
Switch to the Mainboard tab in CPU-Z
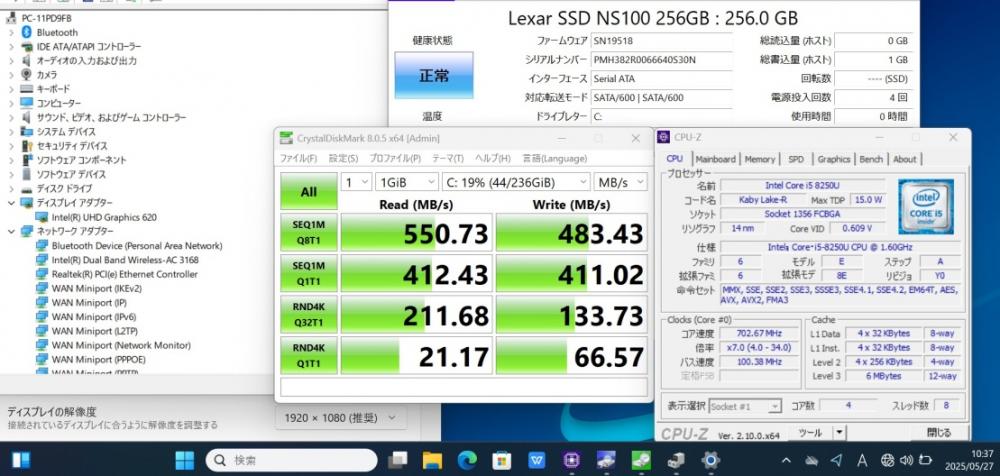coord(716,160)
